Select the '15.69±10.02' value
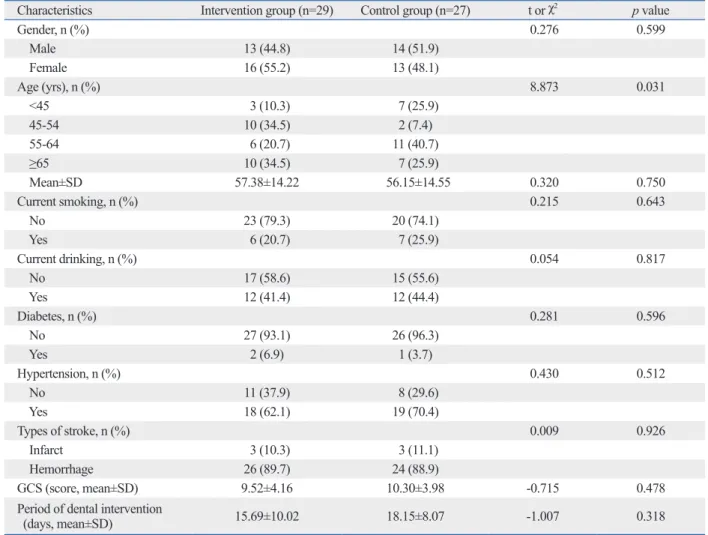Screen dimensions: 708x535 click(267, 516)
